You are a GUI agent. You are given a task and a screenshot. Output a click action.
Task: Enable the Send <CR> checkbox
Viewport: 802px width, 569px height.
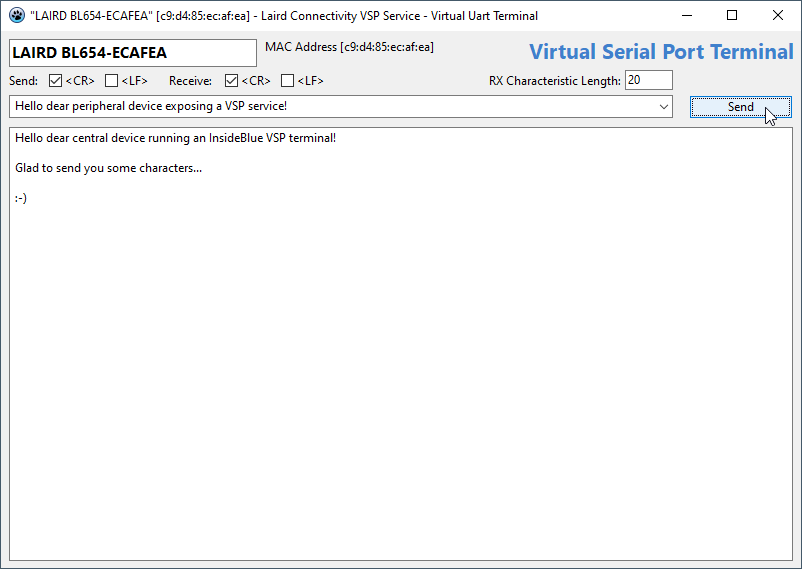coord(55,81)
